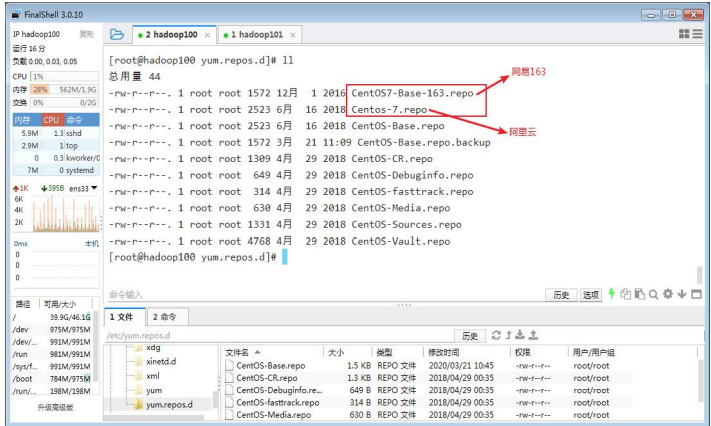Click the upload icon in file toolbar
The height and width of the screenshot is (426, 711).
coord(533,335)
